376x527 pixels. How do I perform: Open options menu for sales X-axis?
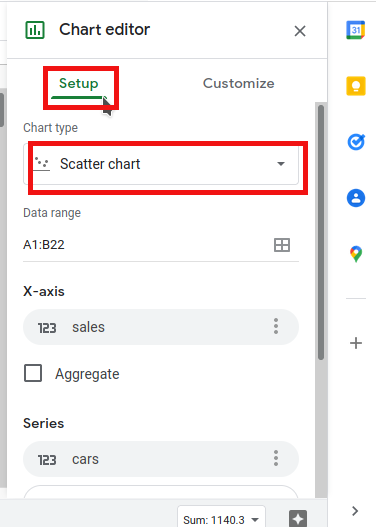276,326
